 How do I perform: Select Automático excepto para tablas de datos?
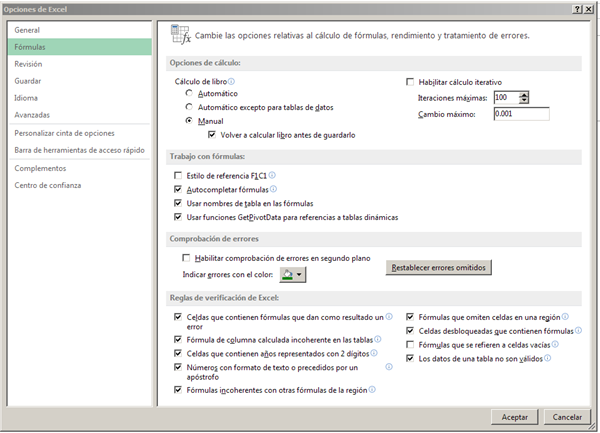(189, 107)
